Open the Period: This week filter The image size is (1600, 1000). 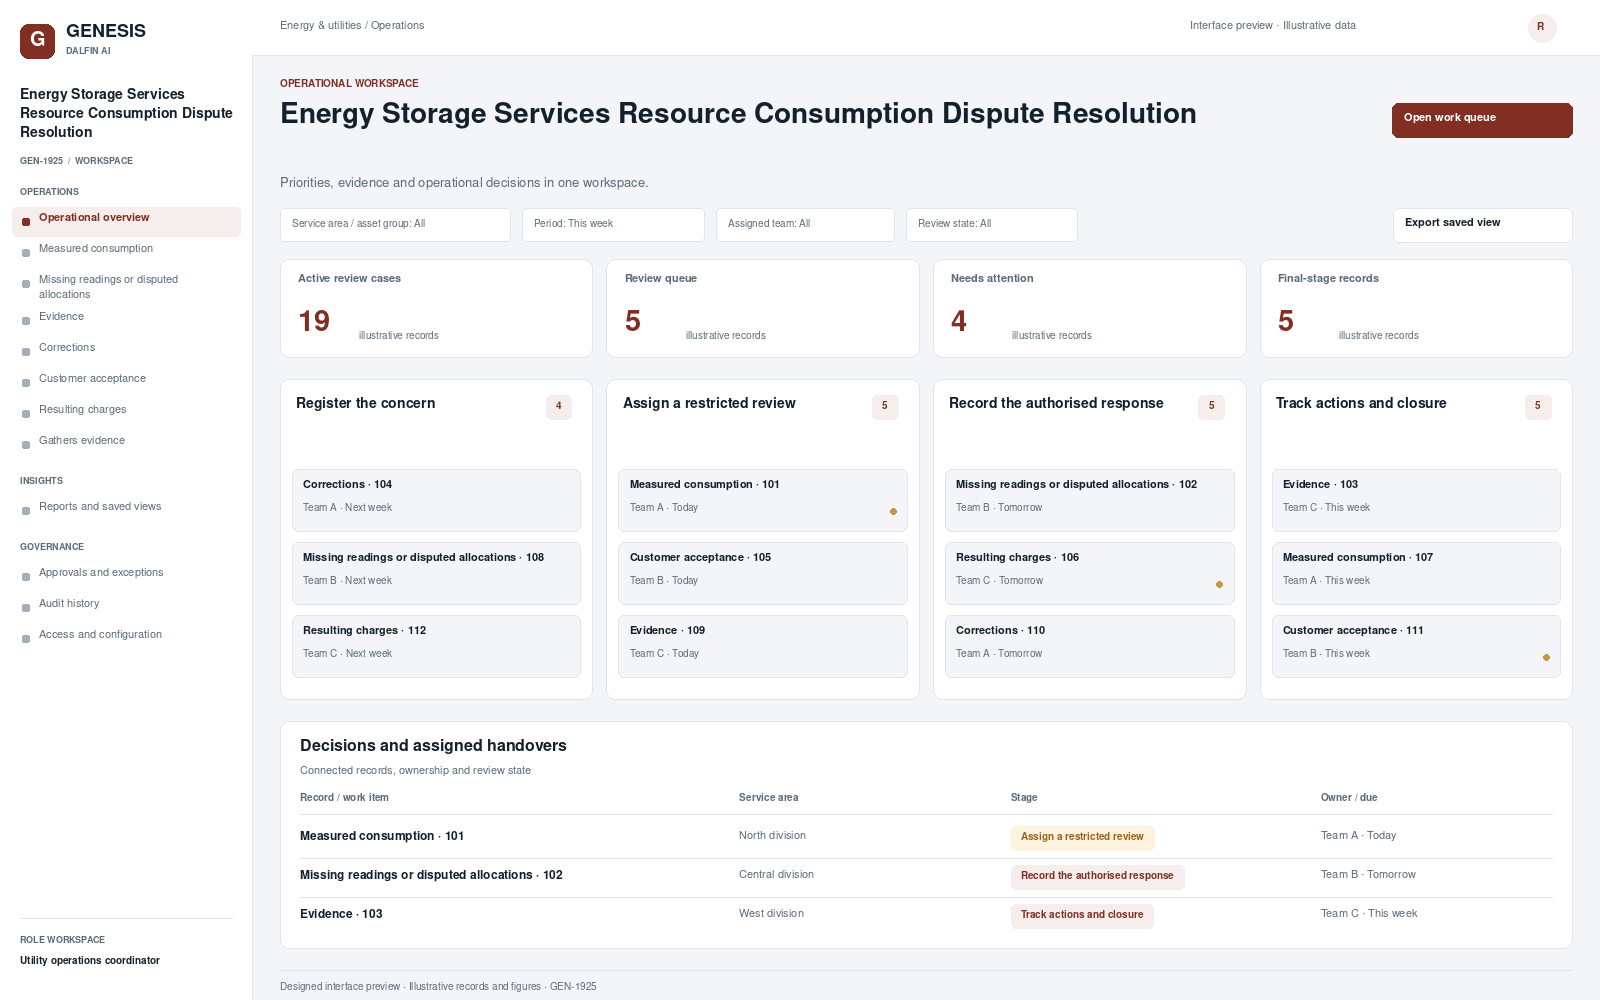coord(613,225)
